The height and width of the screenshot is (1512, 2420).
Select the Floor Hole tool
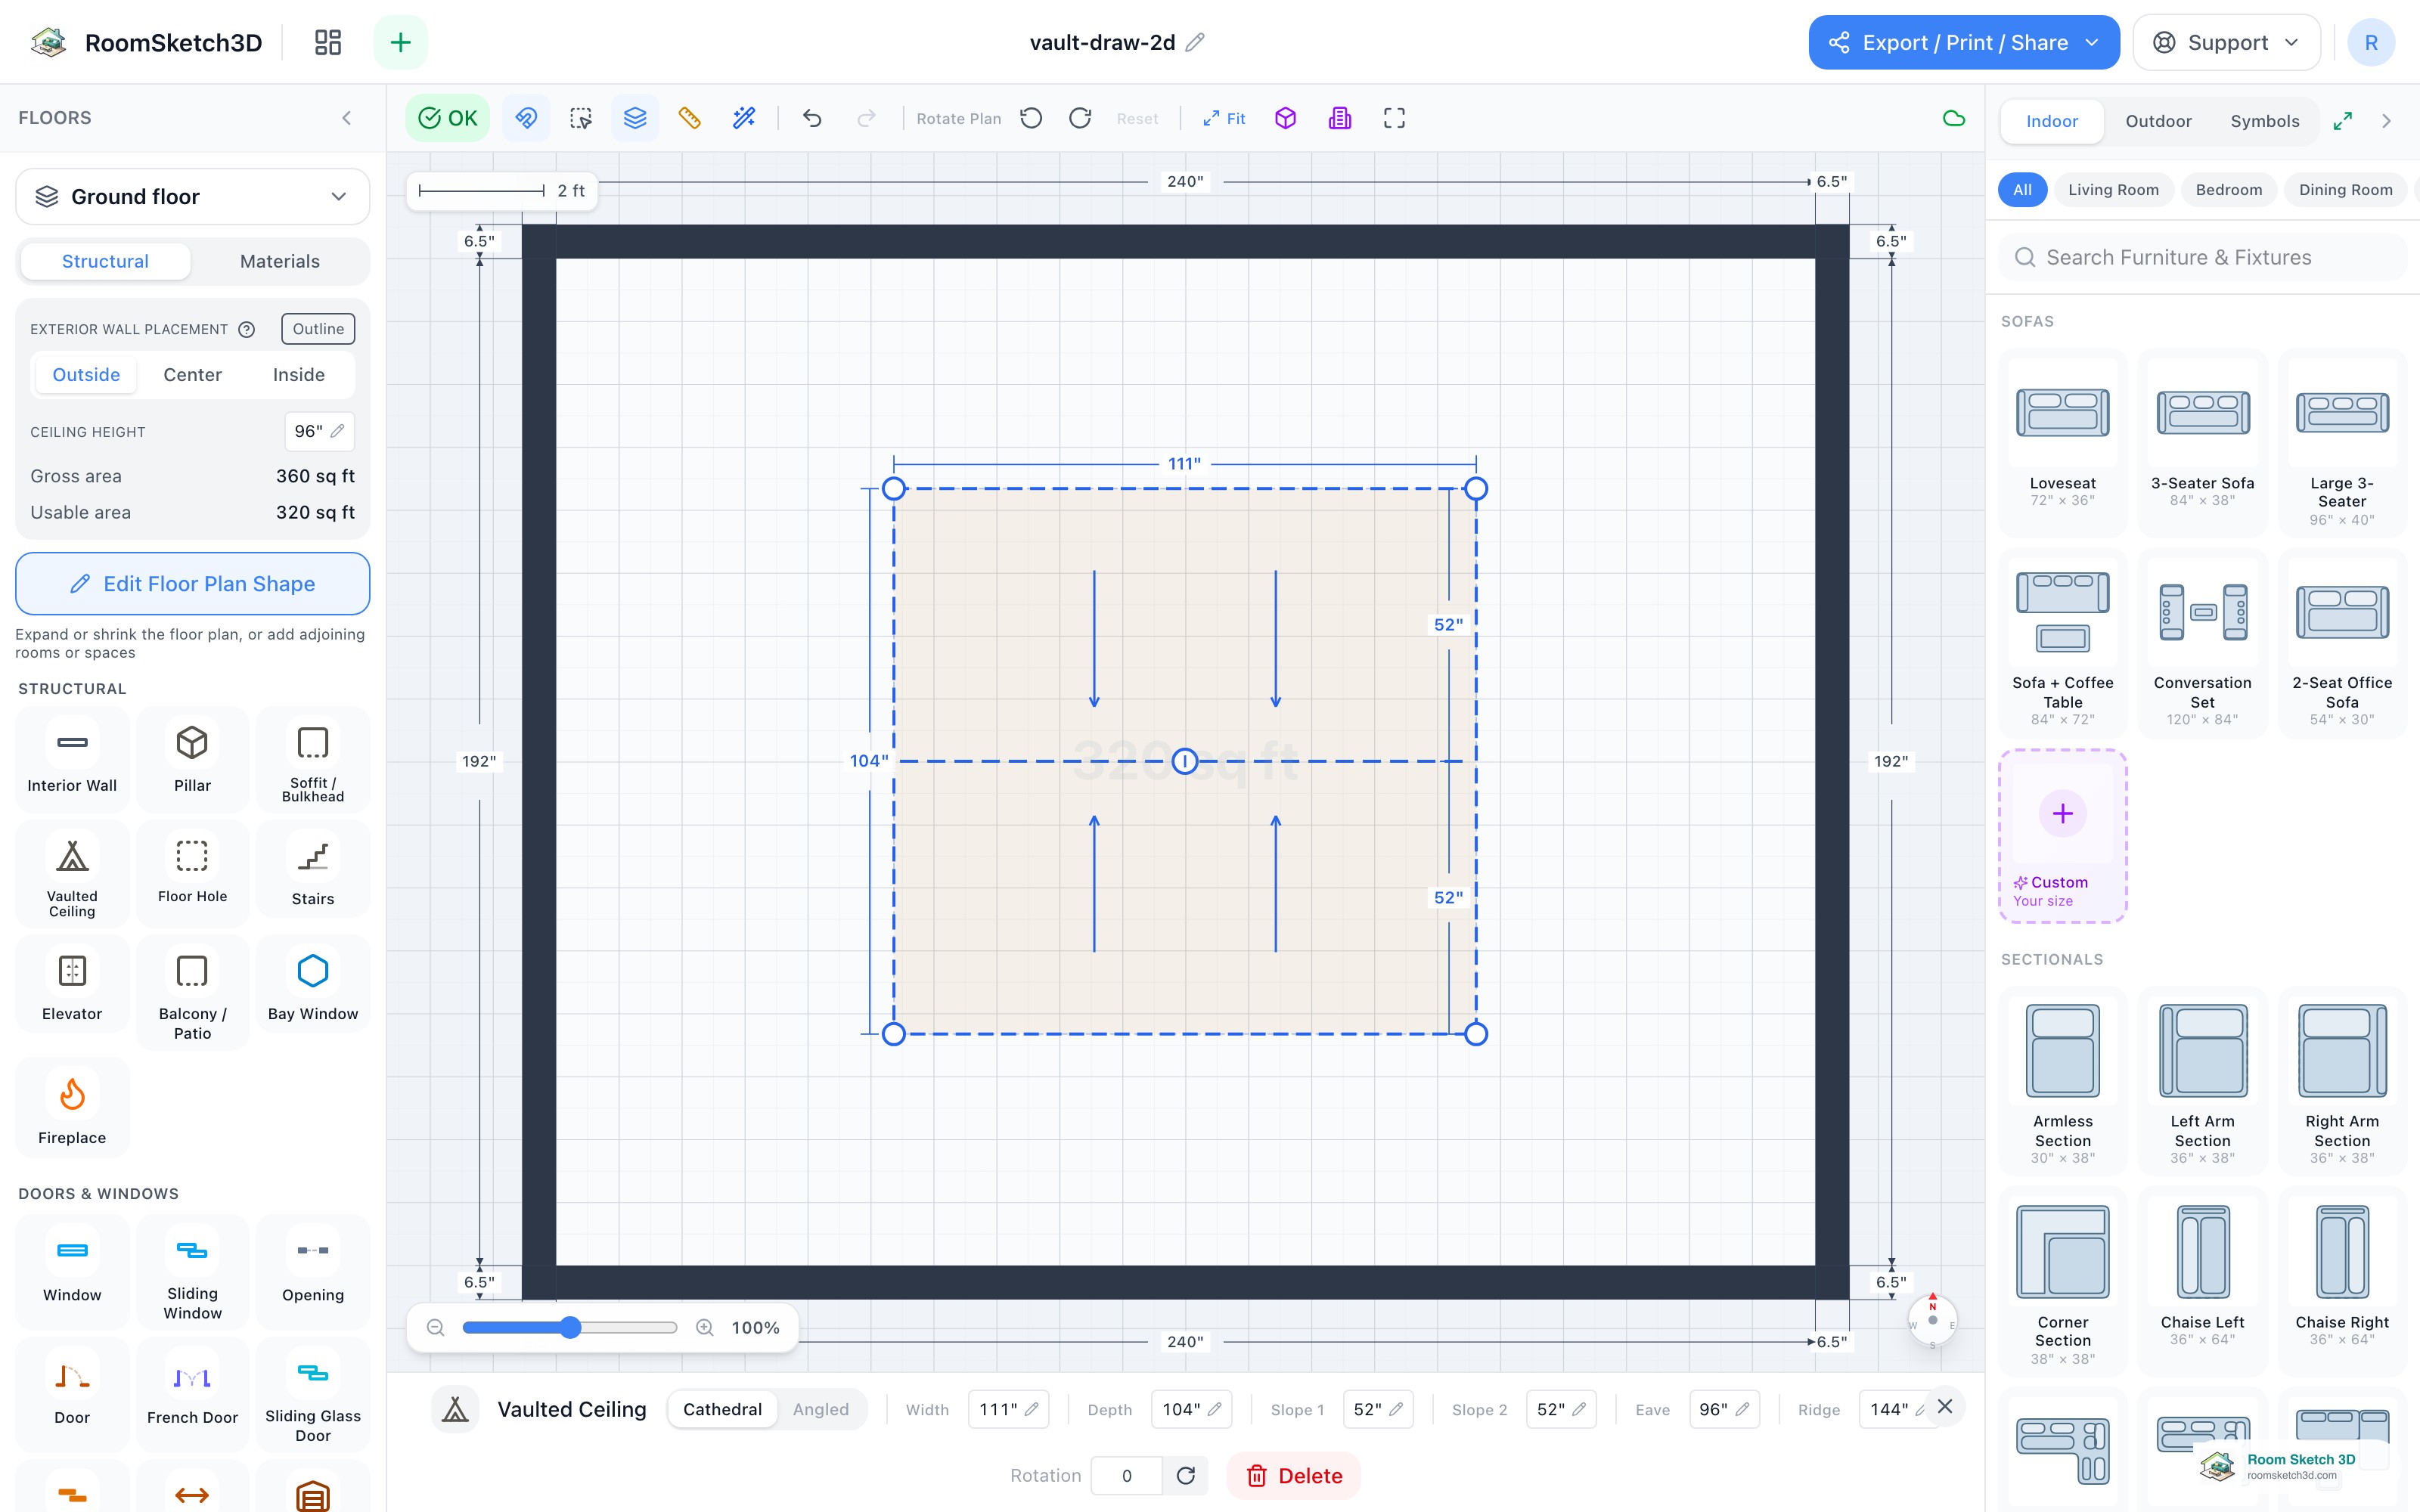click(192, 874)
